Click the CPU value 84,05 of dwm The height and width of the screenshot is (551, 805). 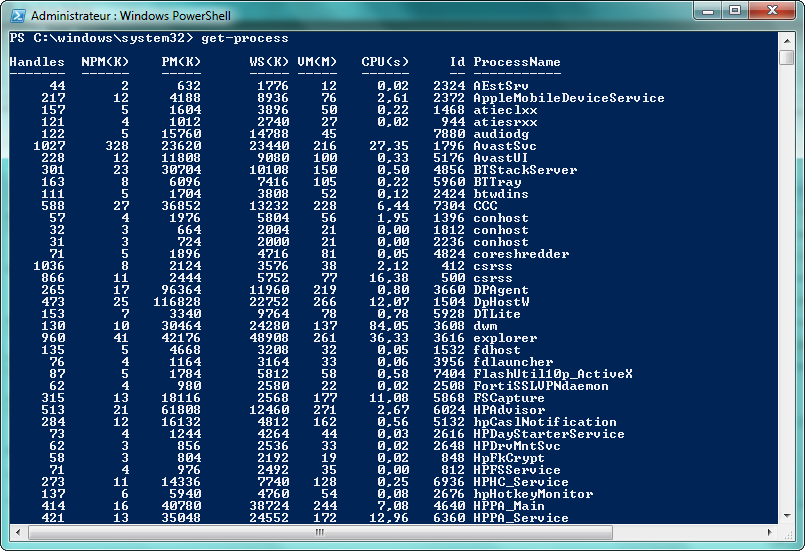pos(389,326)
